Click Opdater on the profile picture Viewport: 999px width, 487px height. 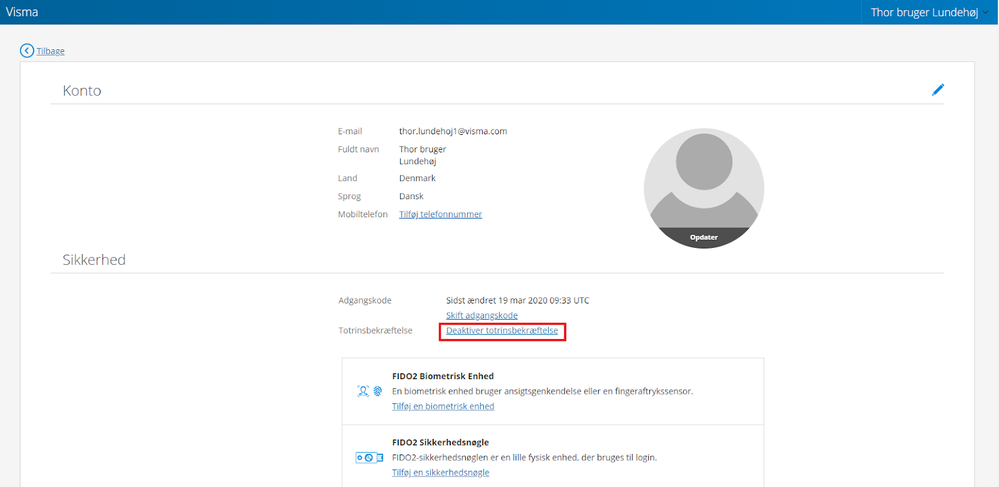point(703,237)
